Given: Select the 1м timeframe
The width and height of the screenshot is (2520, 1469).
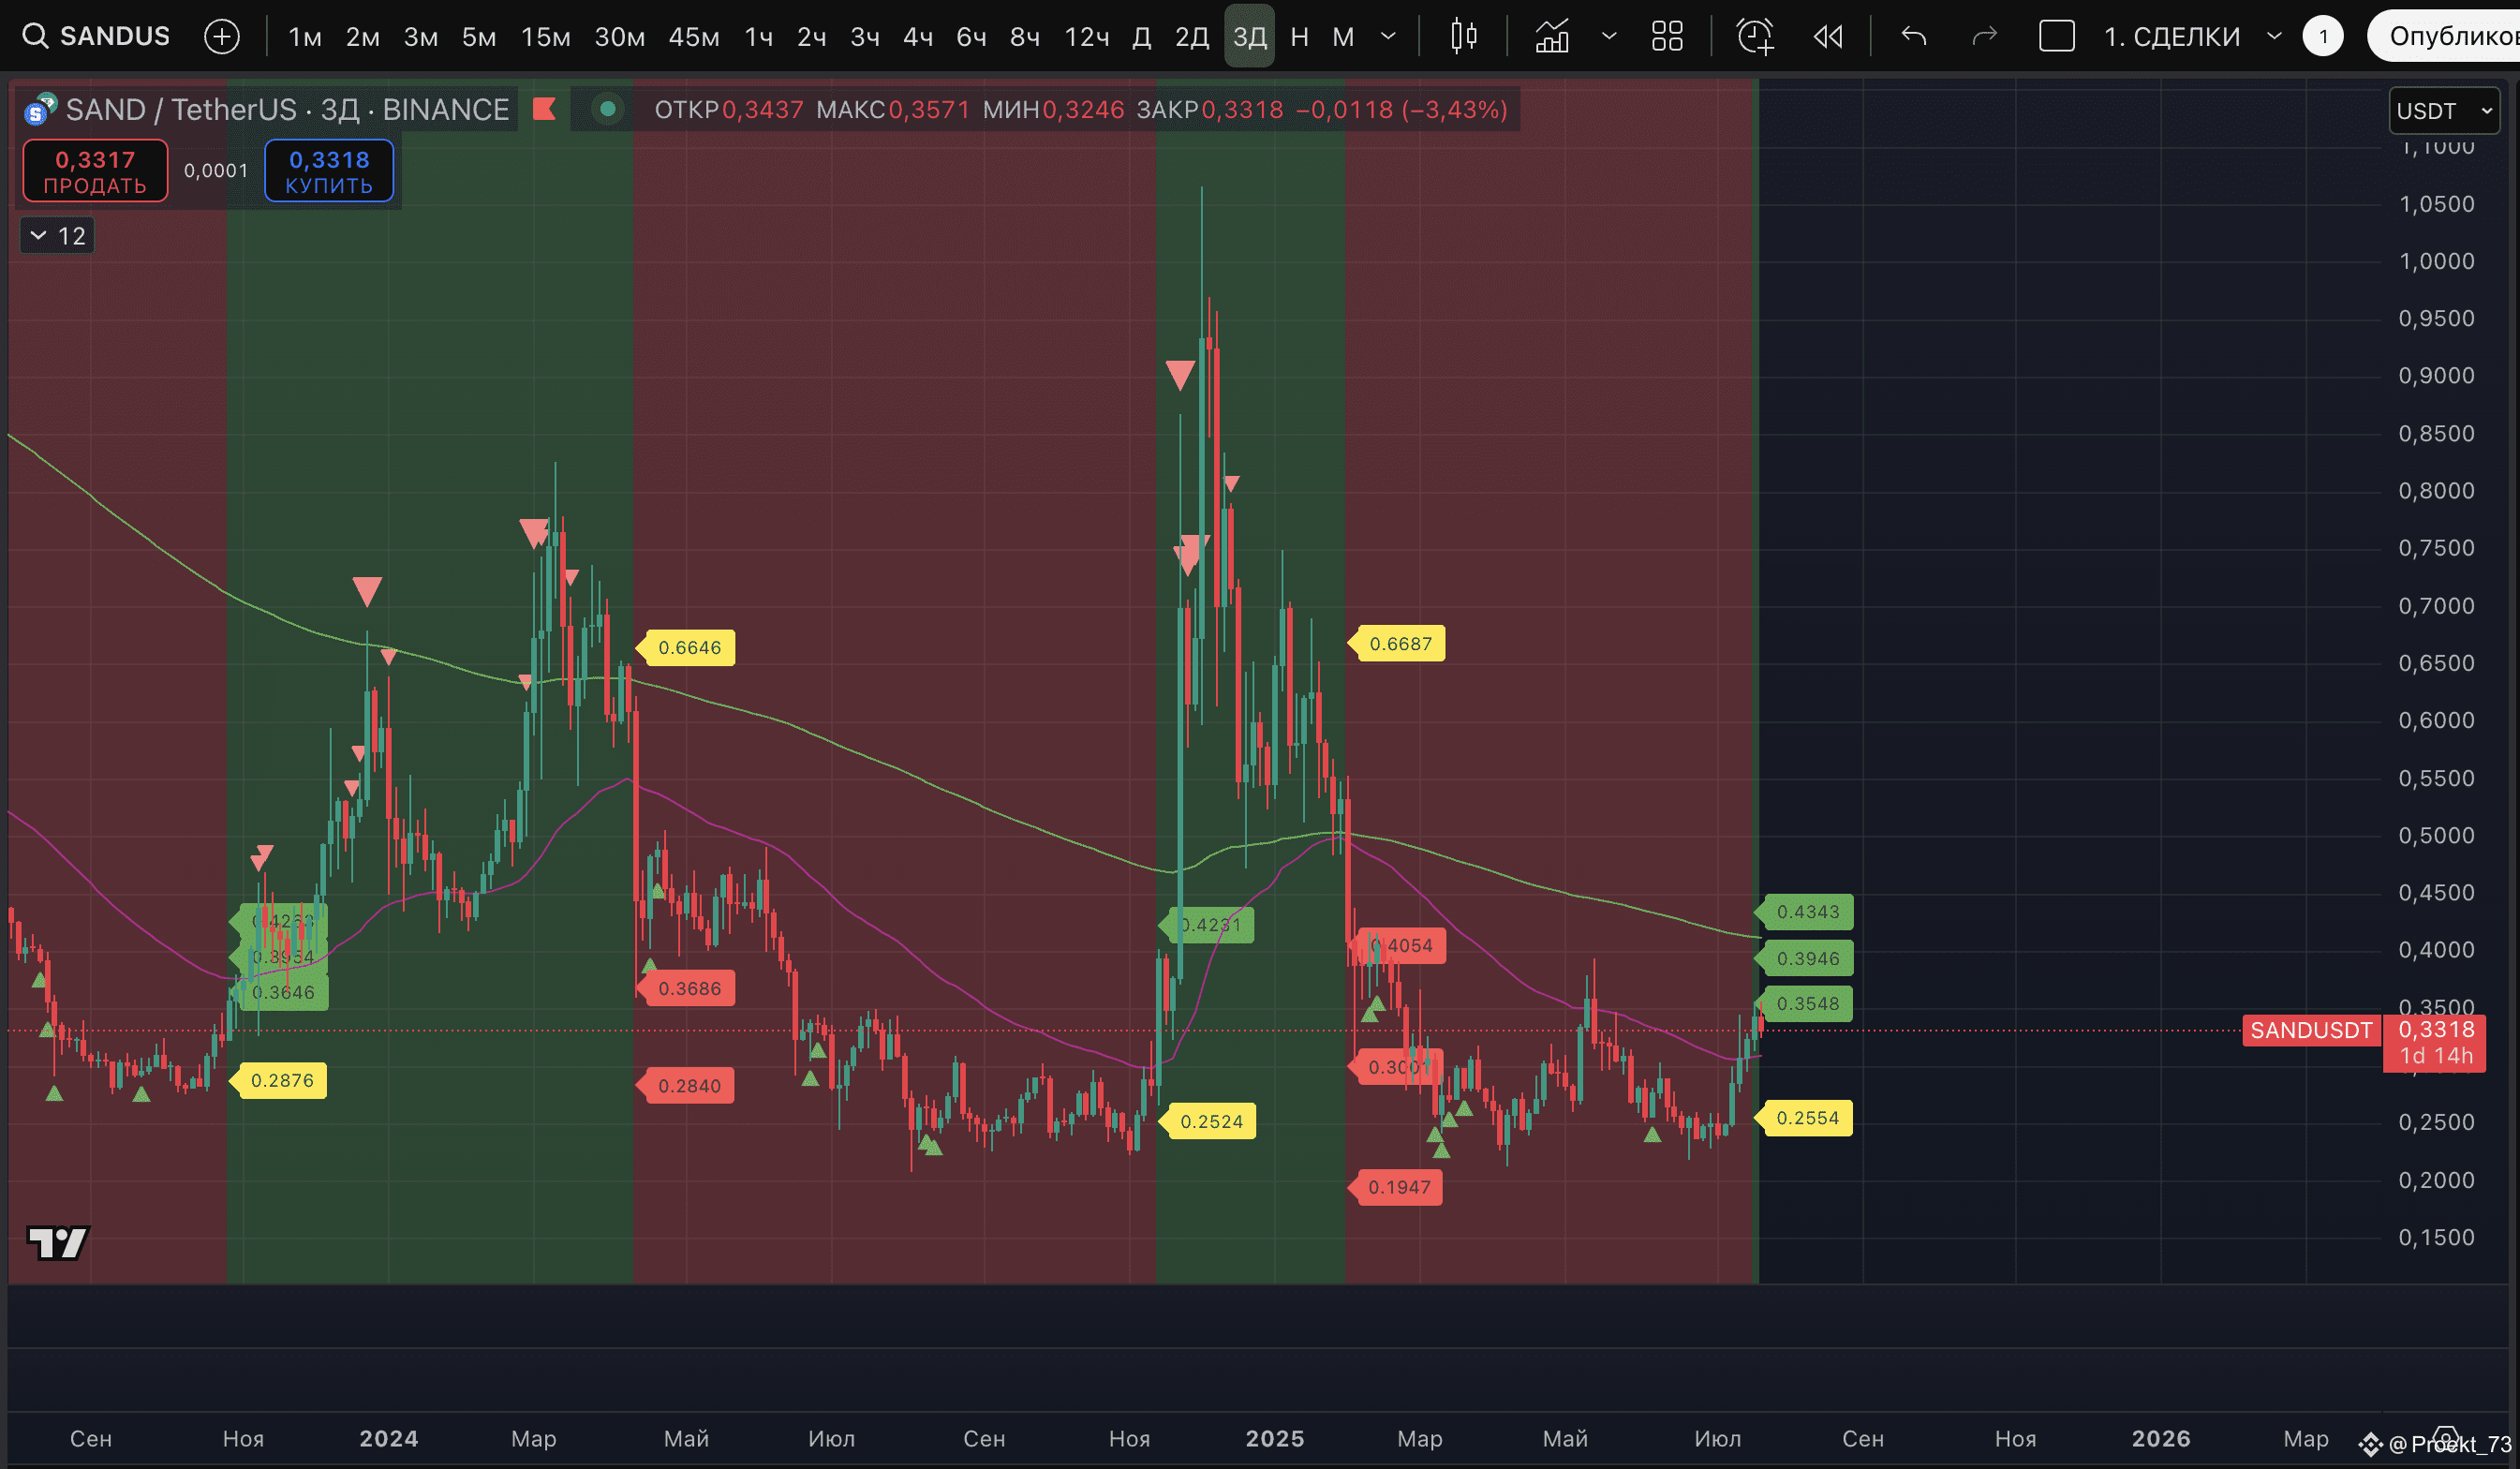Looking at the screenshot, I should pyautogui.click(x=305, y=37).
